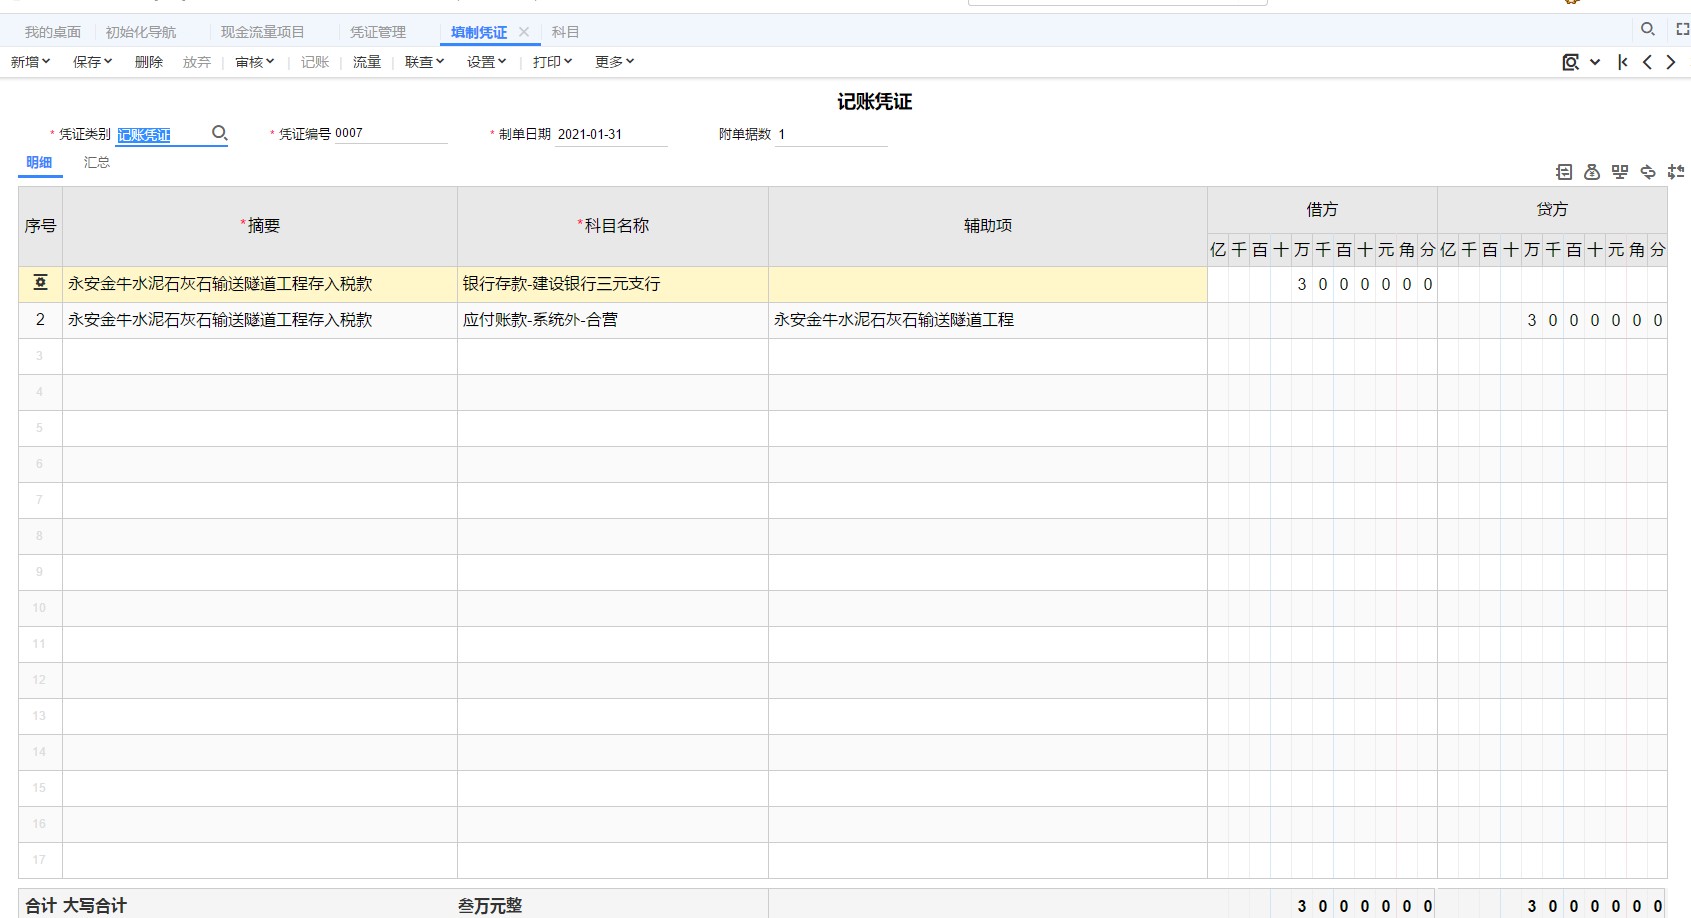Click the 贷方 column header

pyautogui.click(x=1552, y=209)
